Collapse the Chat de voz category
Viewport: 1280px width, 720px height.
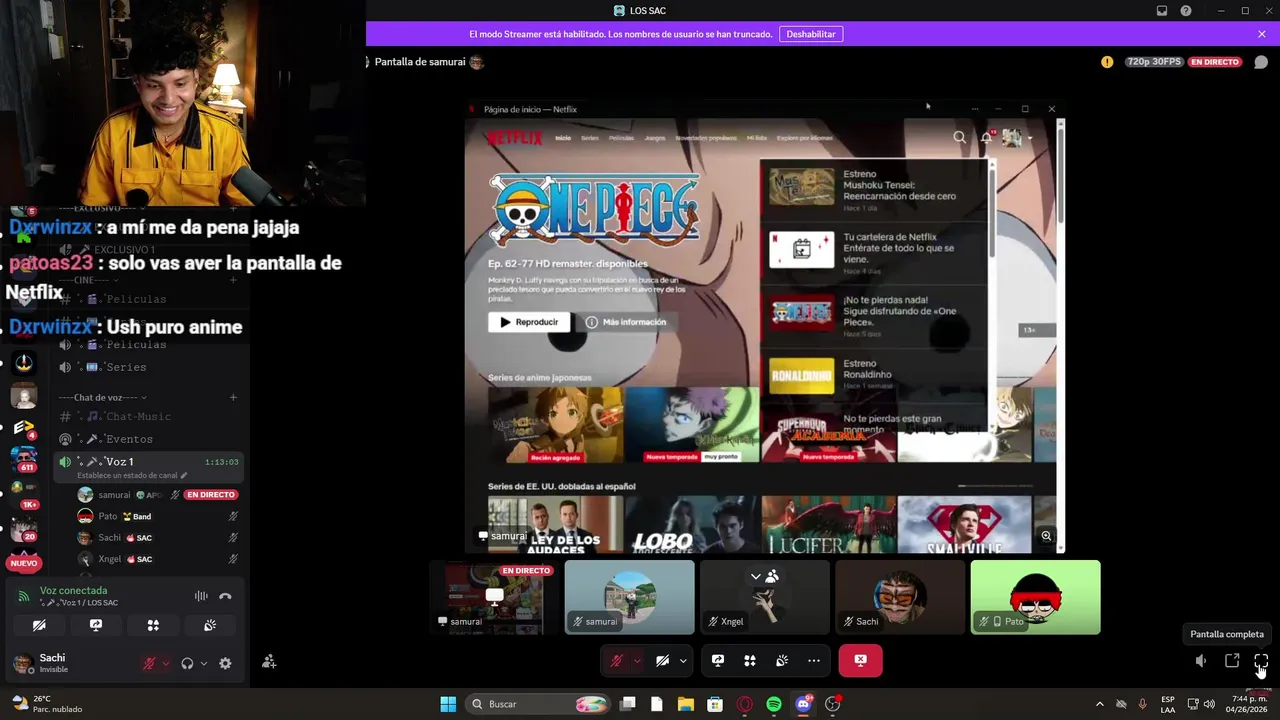(x=103, y=397)
